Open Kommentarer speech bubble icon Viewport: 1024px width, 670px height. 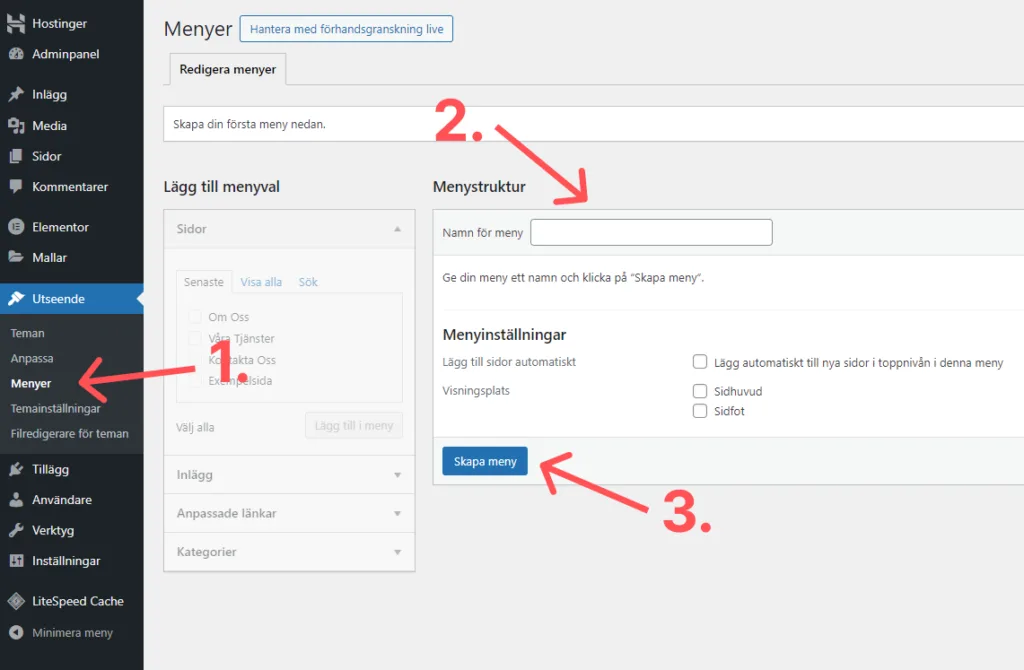[16, 187]
